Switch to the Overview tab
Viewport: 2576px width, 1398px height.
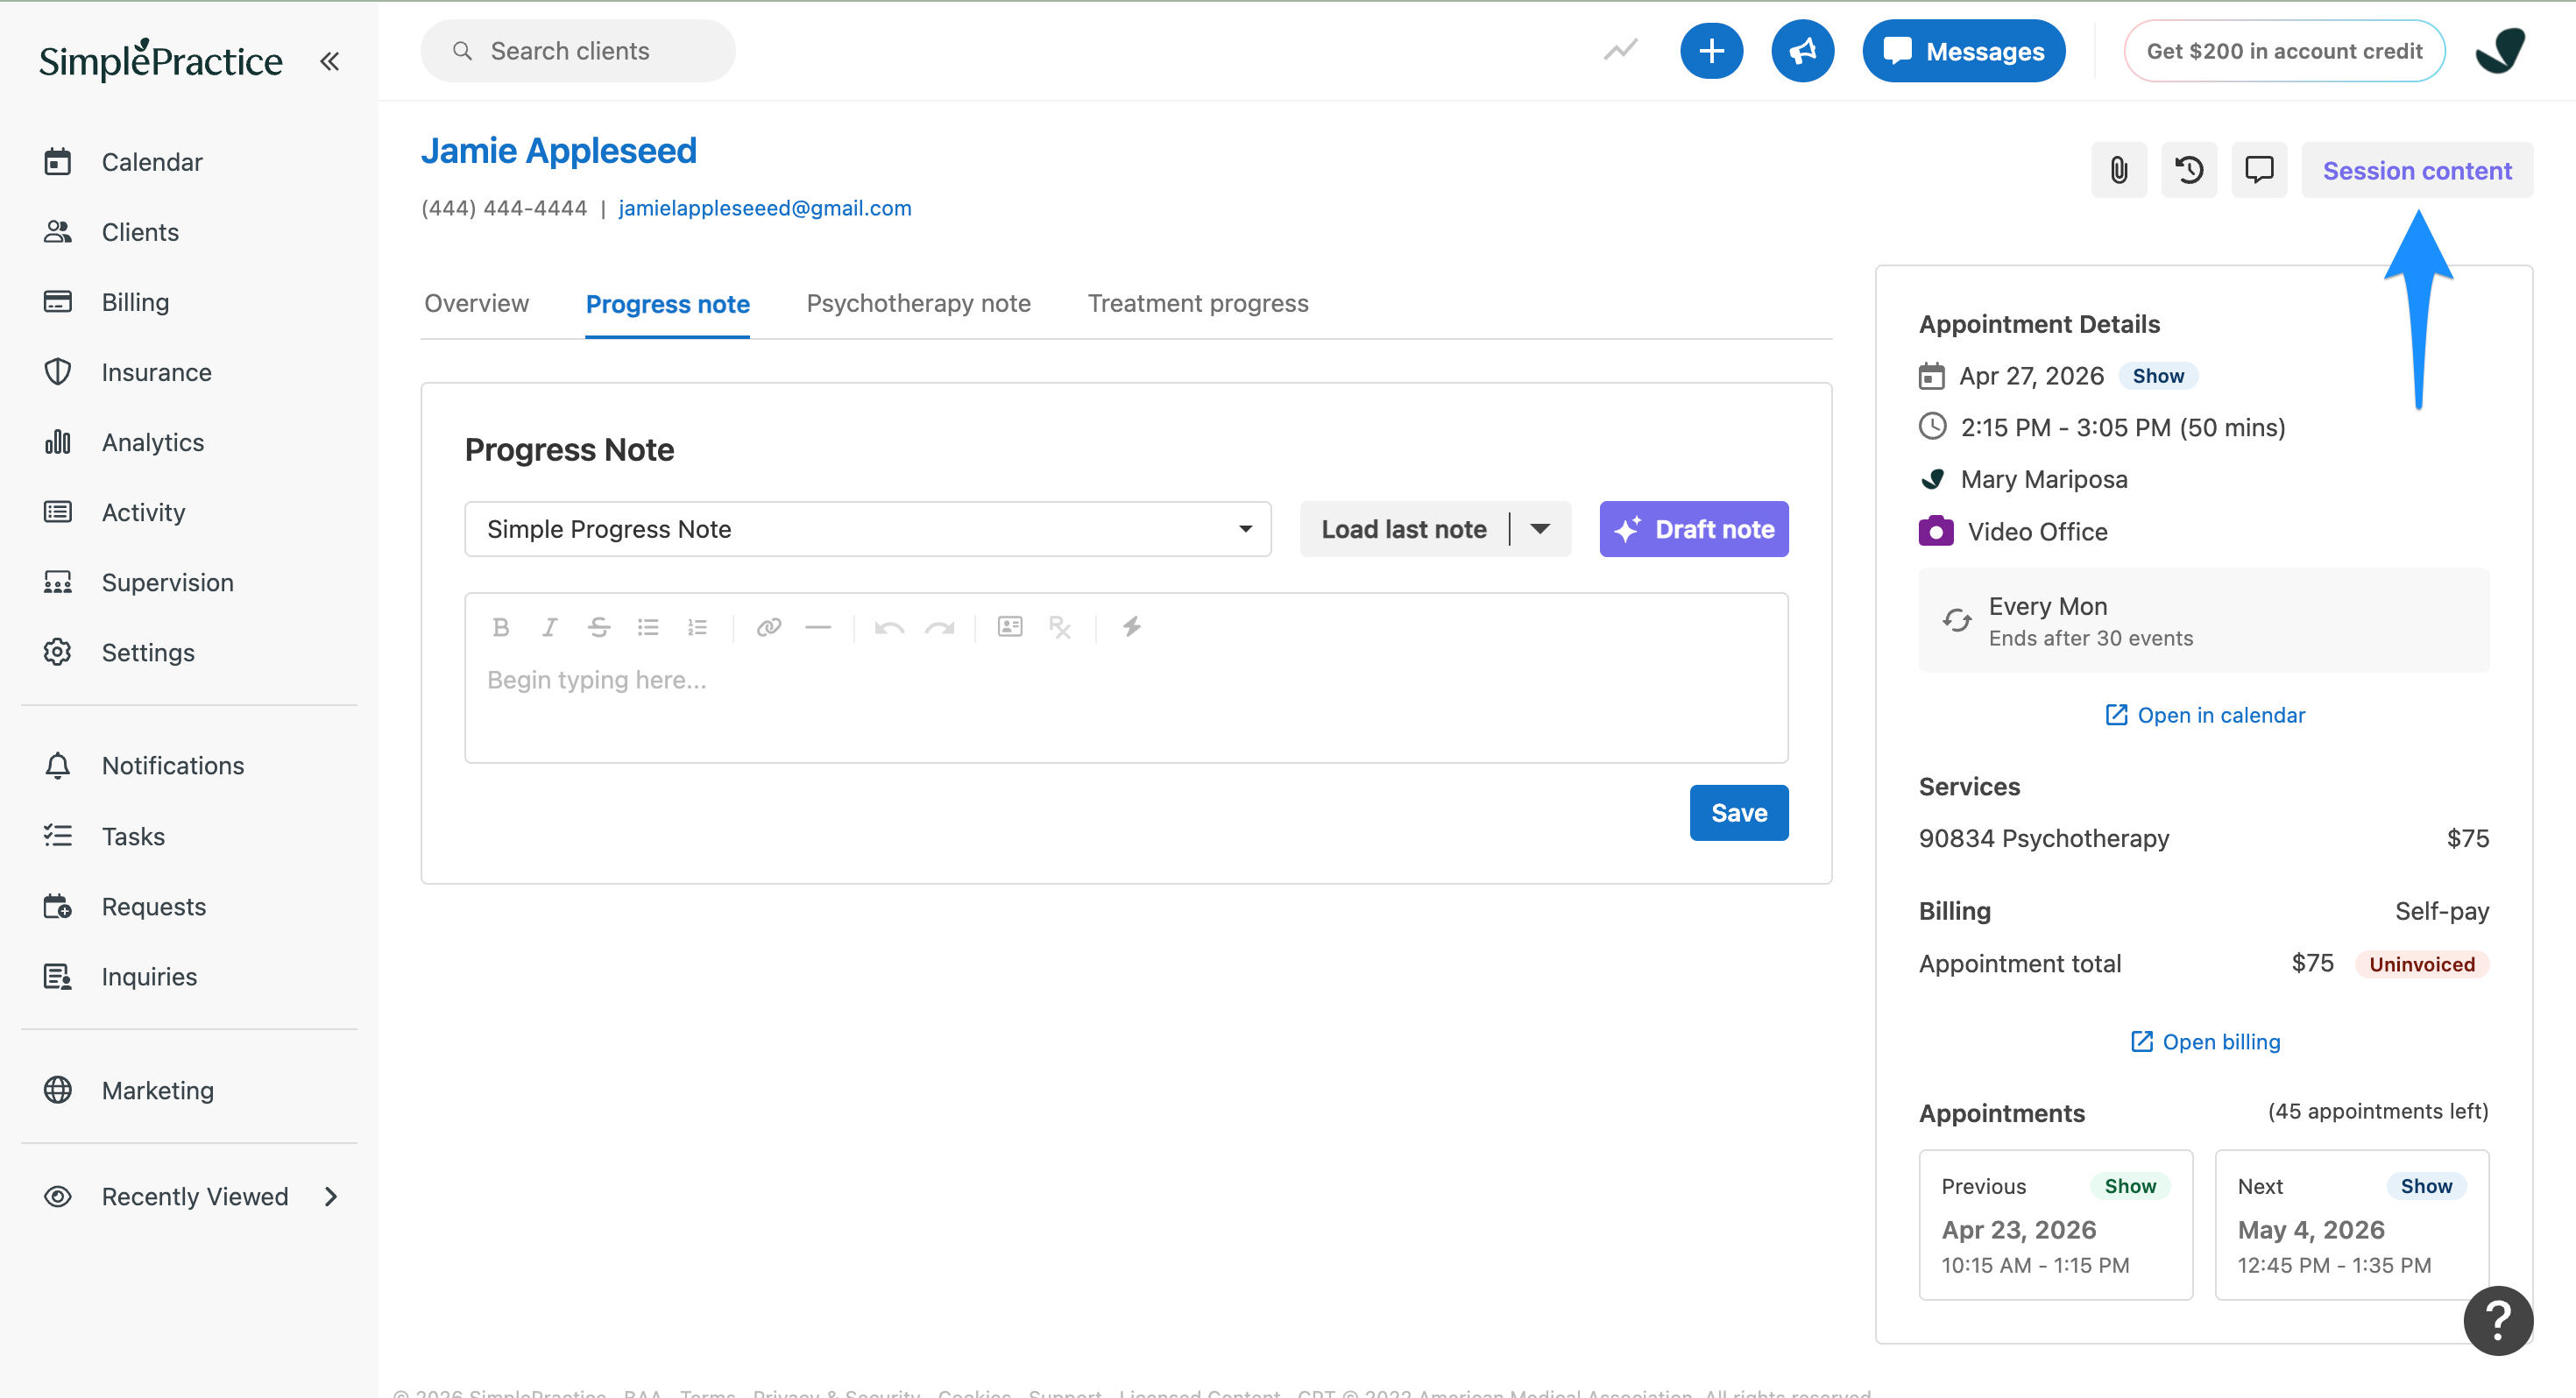click(x=476, y=304)
